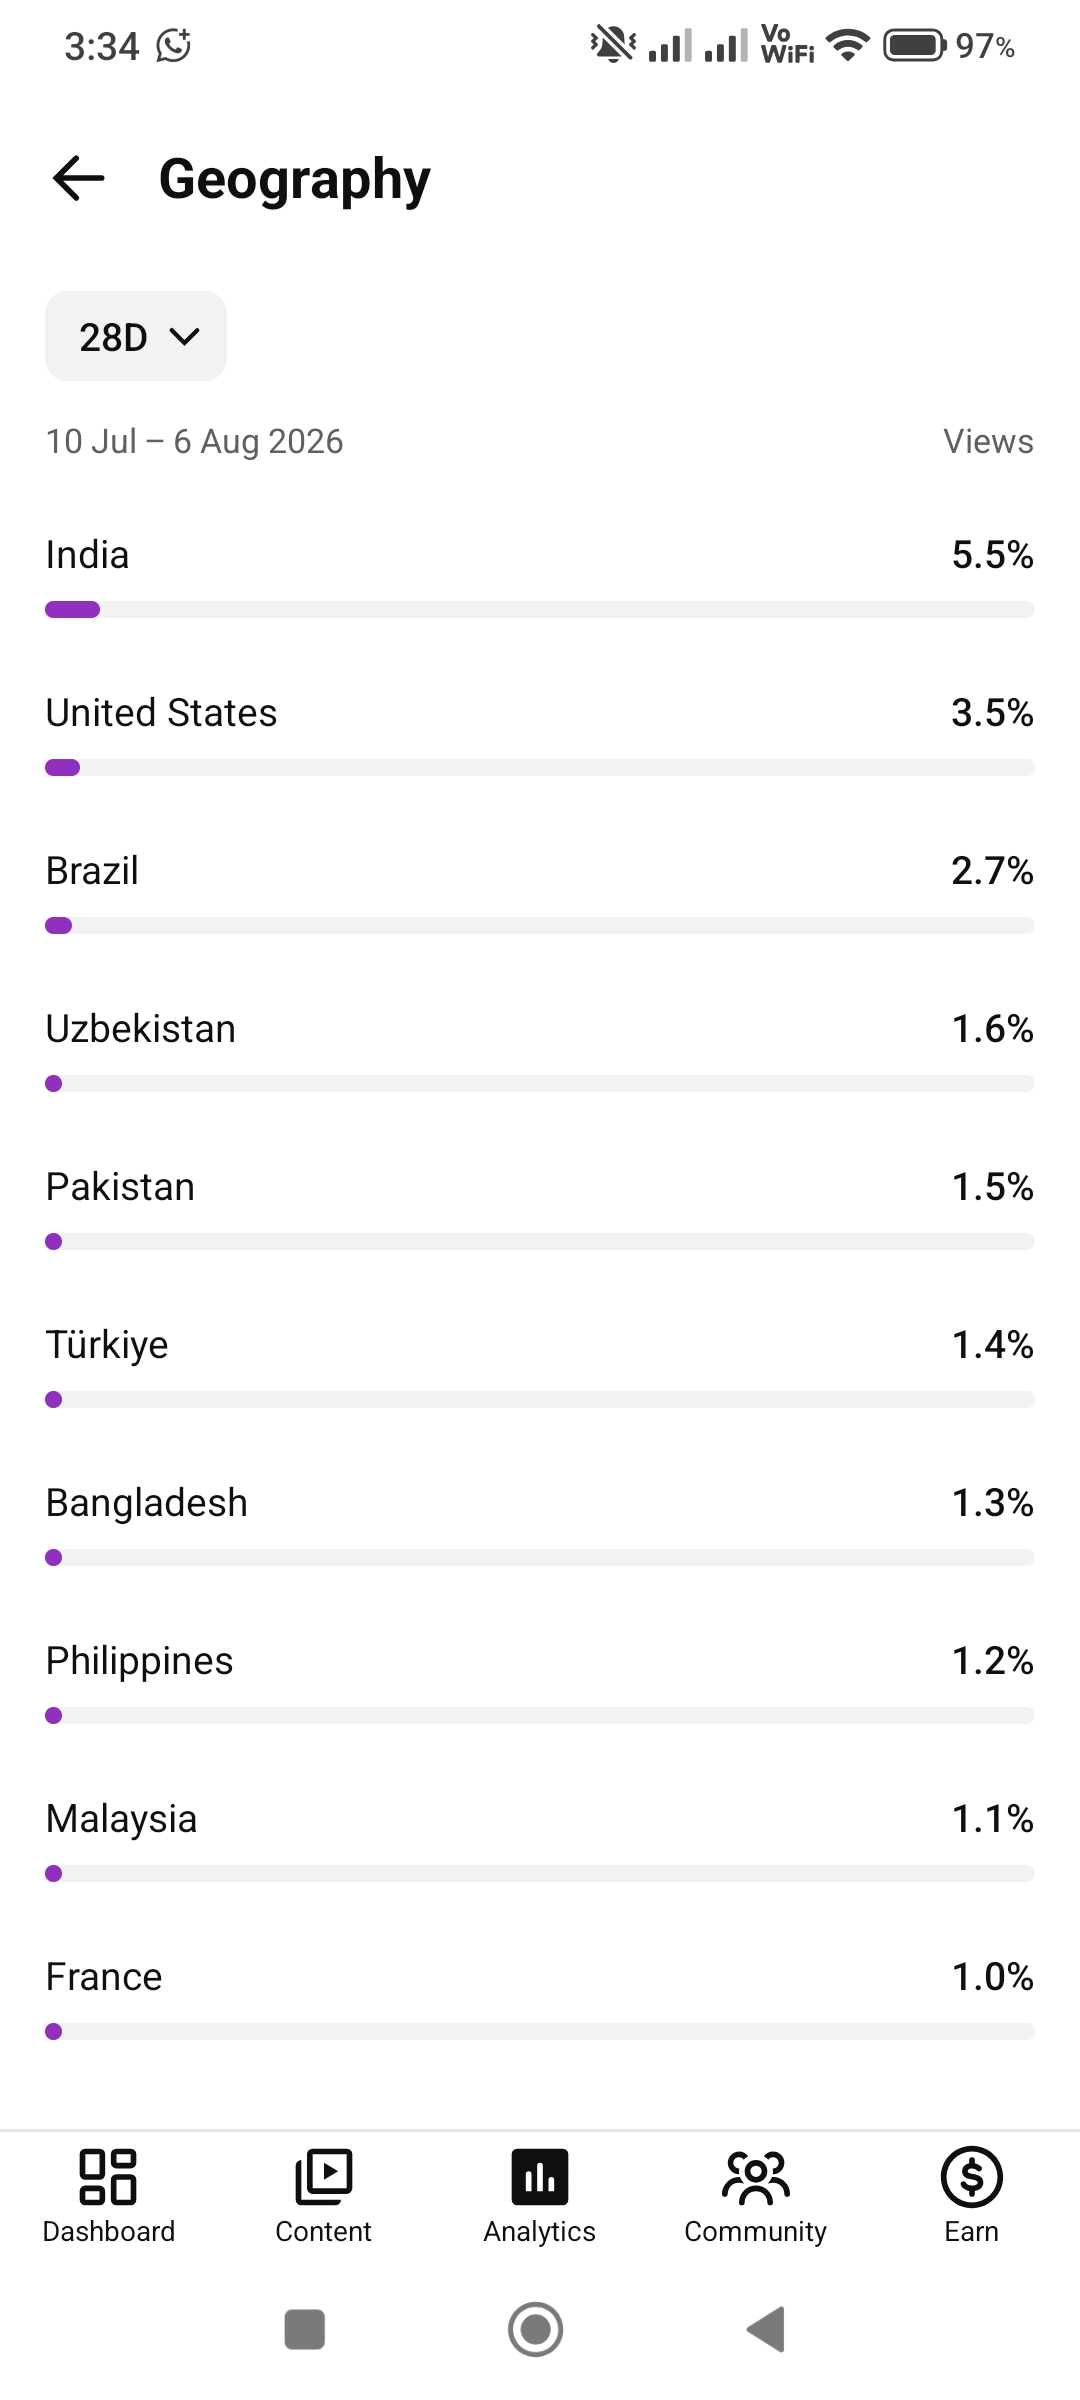Click the Views column label

[x=988, y=441]
